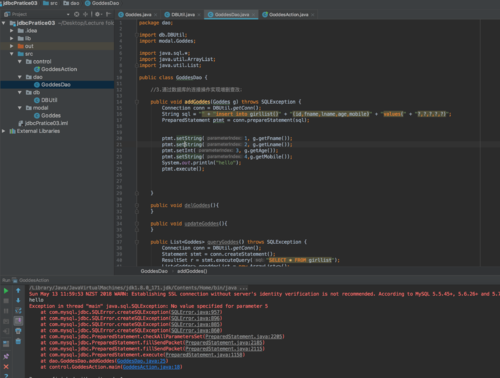Click GoddesDao in navigation bar
The height and width of the screenshot is (378, 500).
point(102,3)
